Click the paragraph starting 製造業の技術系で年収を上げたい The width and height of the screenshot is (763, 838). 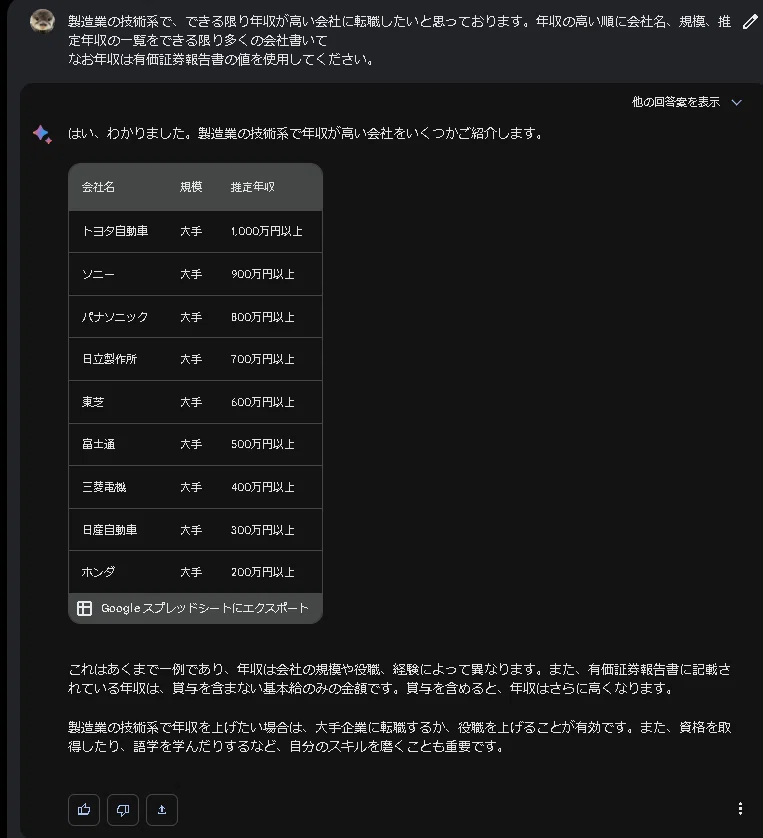point(399,736)
